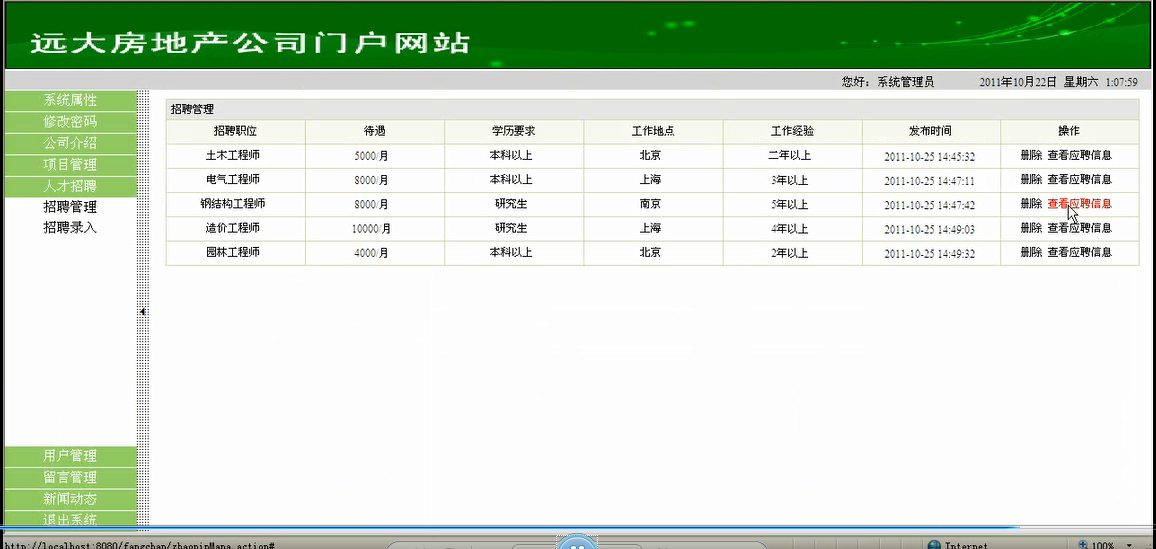This screenshot has width=1156, height=549.
Task: Click the 土木工程师 position cell
Action: [x=235, y=155]
